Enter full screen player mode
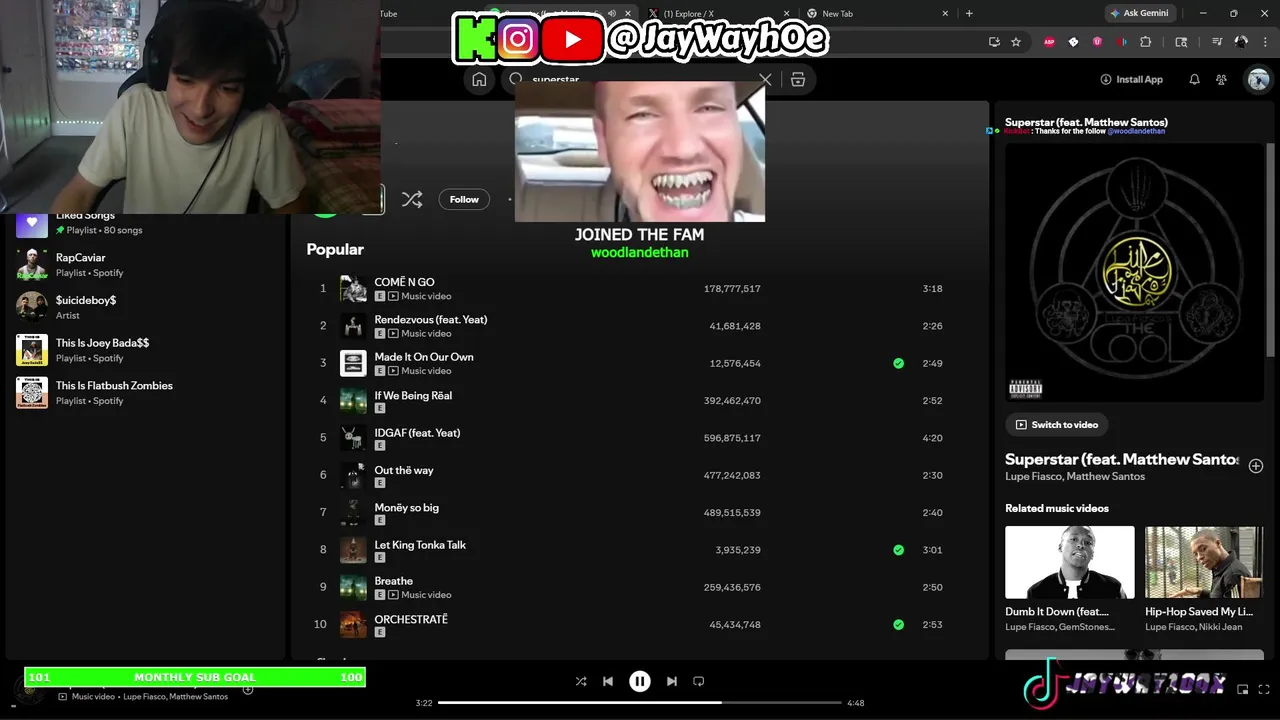The height and width of the screenshot is (720, 1280). coord(1264,689)
